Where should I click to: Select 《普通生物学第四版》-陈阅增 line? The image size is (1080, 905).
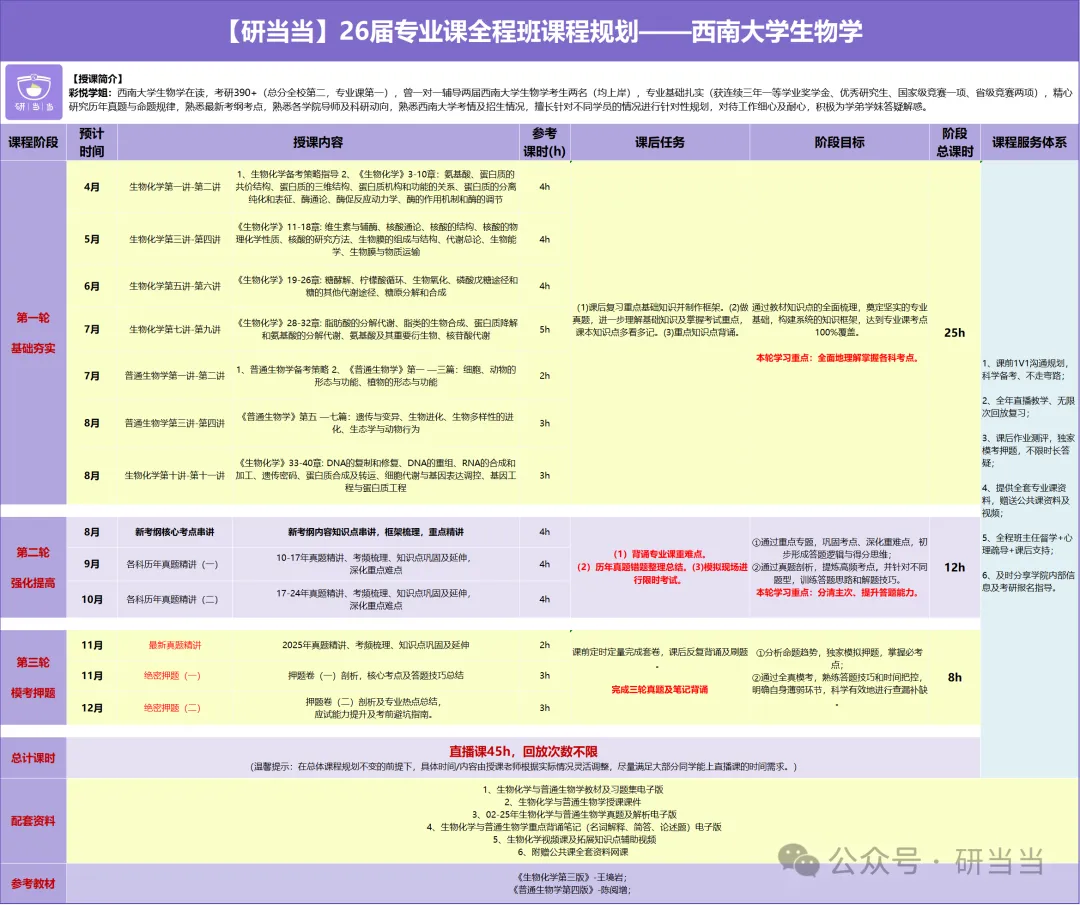[x=571, y=891]
